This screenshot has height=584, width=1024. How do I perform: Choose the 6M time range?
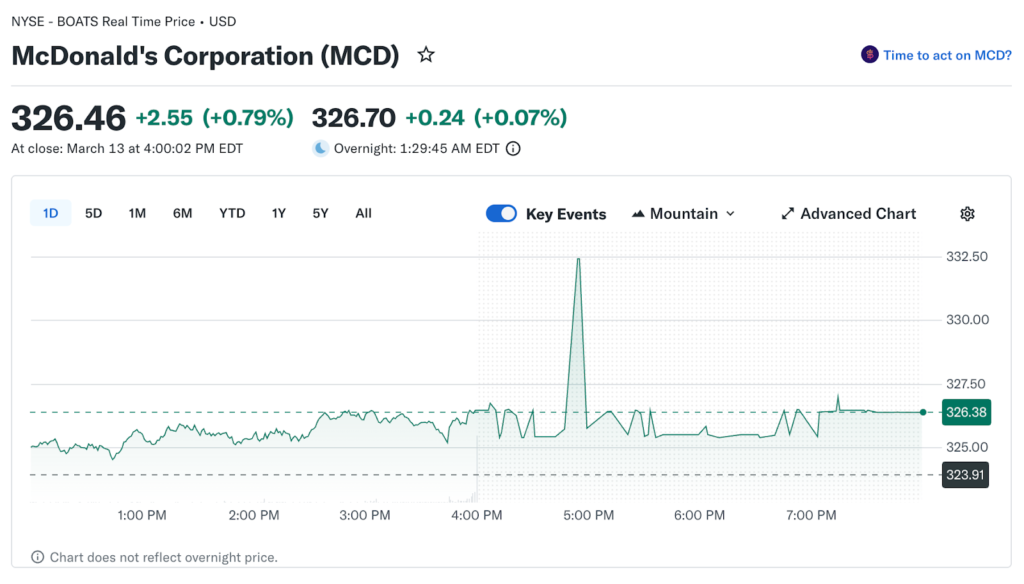click(182, 213)
